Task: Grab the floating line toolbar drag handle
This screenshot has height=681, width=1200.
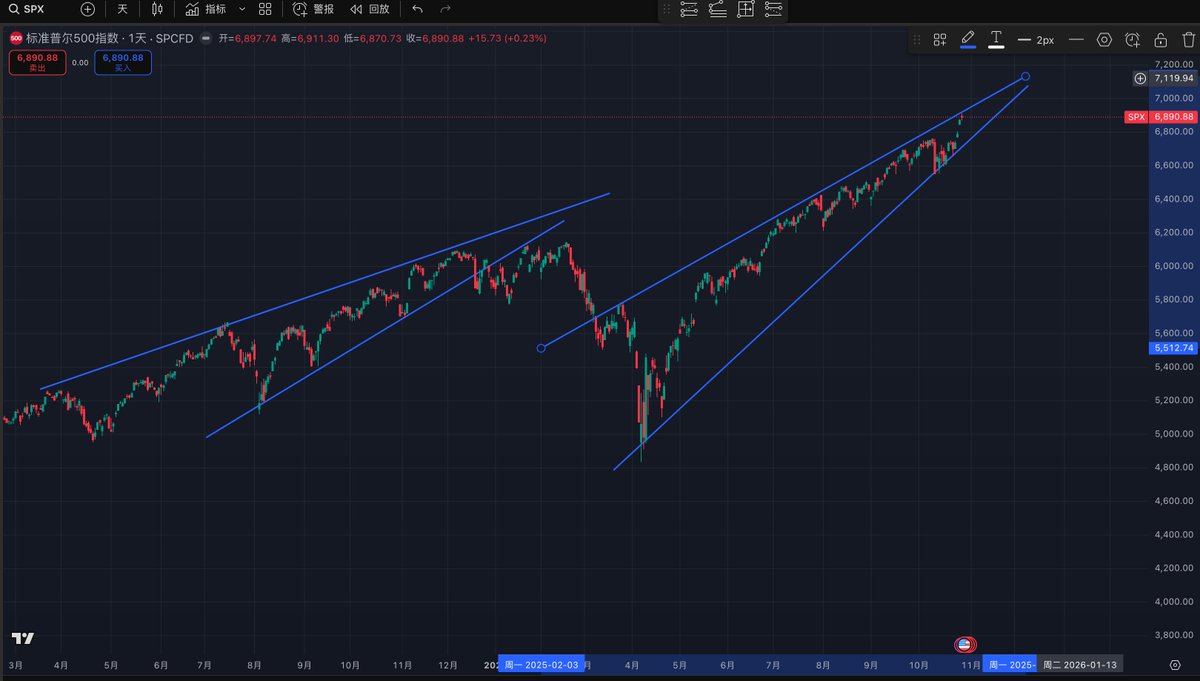Action: [917, 40]
